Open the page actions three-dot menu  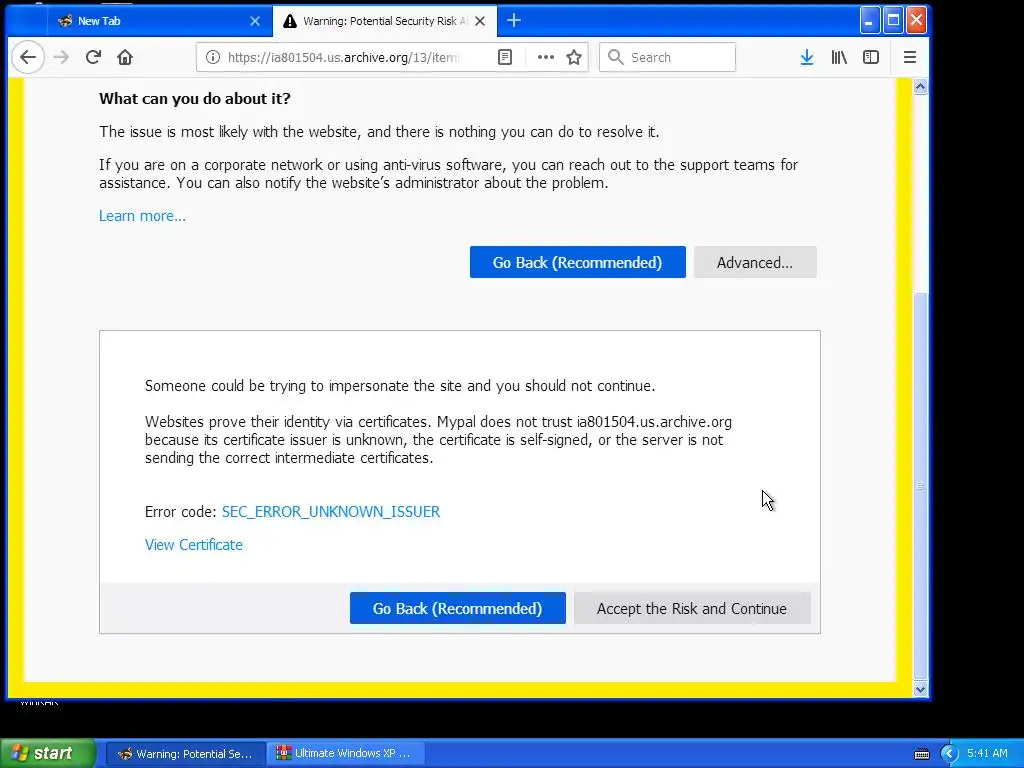point(545,57)
